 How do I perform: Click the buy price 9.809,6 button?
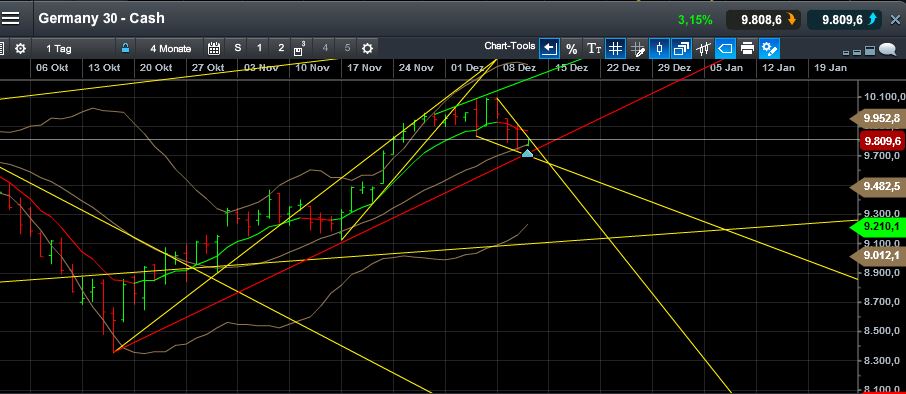[844, 20]
